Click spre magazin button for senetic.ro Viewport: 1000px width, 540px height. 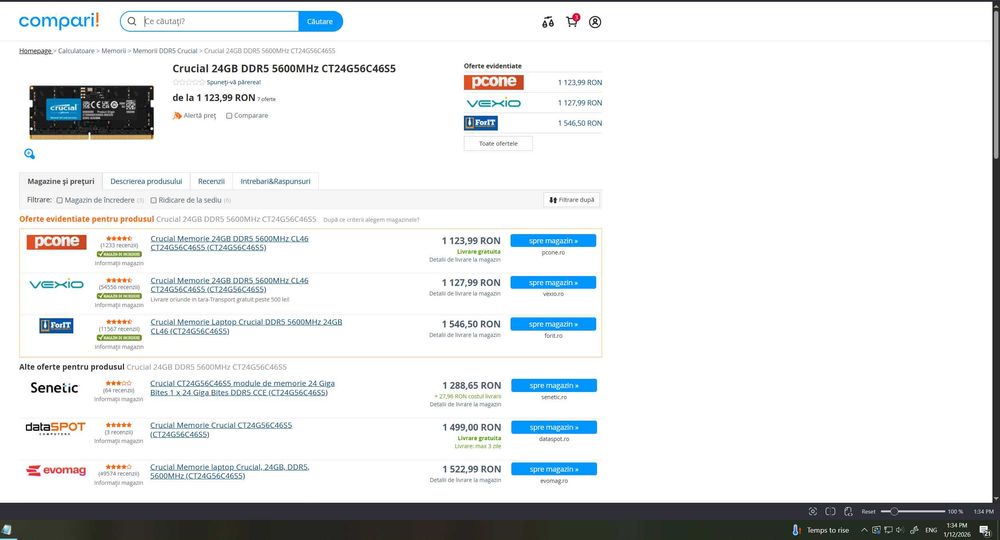(x=554, y=385)
